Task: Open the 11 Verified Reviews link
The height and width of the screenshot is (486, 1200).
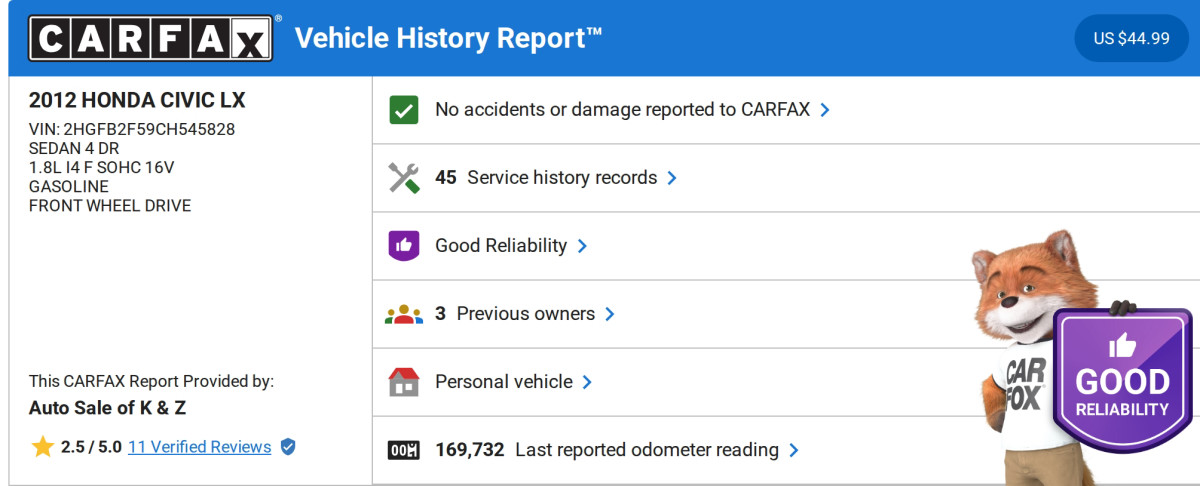Action: [x=199, y=447]
